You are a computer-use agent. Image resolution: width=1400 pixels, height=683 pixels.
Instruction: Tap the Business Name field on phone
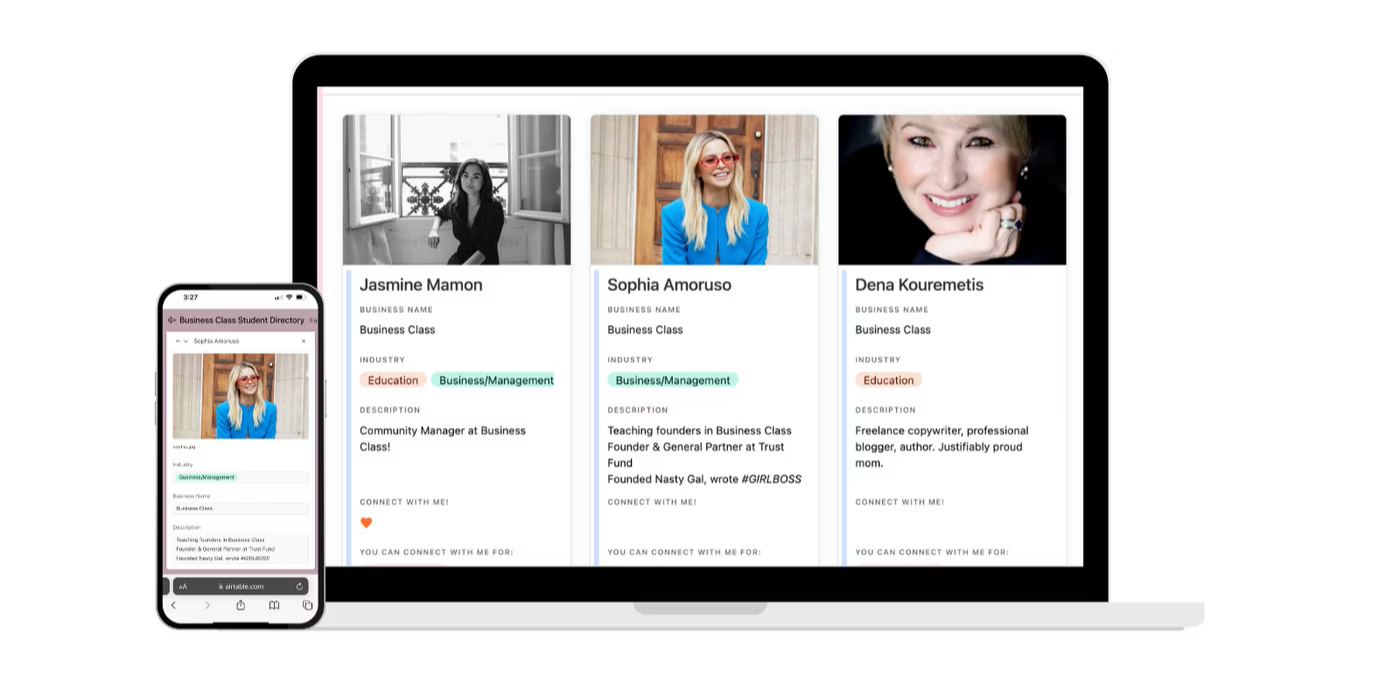click(240, 508)
